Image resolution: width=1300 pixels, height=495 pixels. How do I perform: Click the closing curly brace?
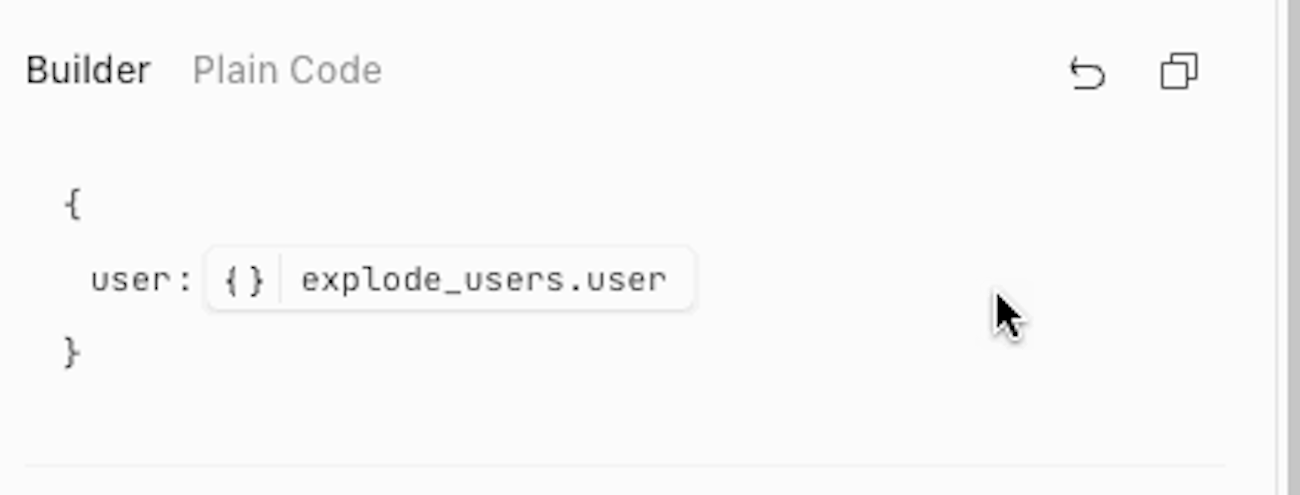pos(72,353)
